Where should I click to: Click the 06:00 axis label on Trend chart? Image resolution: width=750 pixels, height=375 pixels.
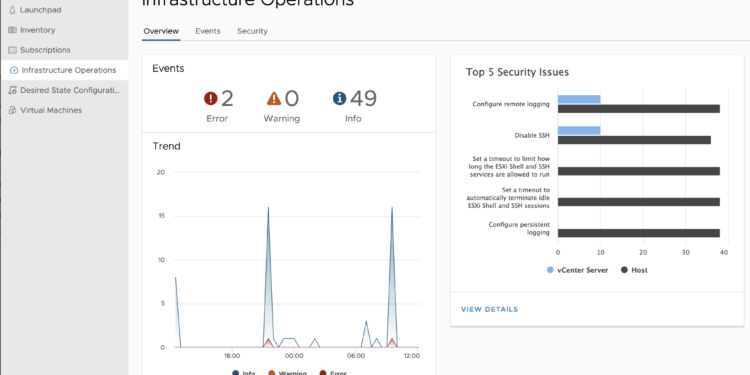point(355,356)
